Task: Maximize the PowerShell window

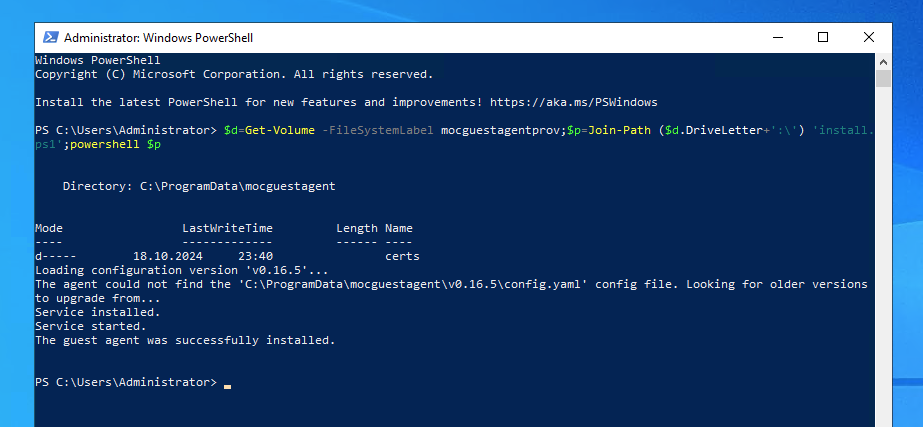Action: 823,38
